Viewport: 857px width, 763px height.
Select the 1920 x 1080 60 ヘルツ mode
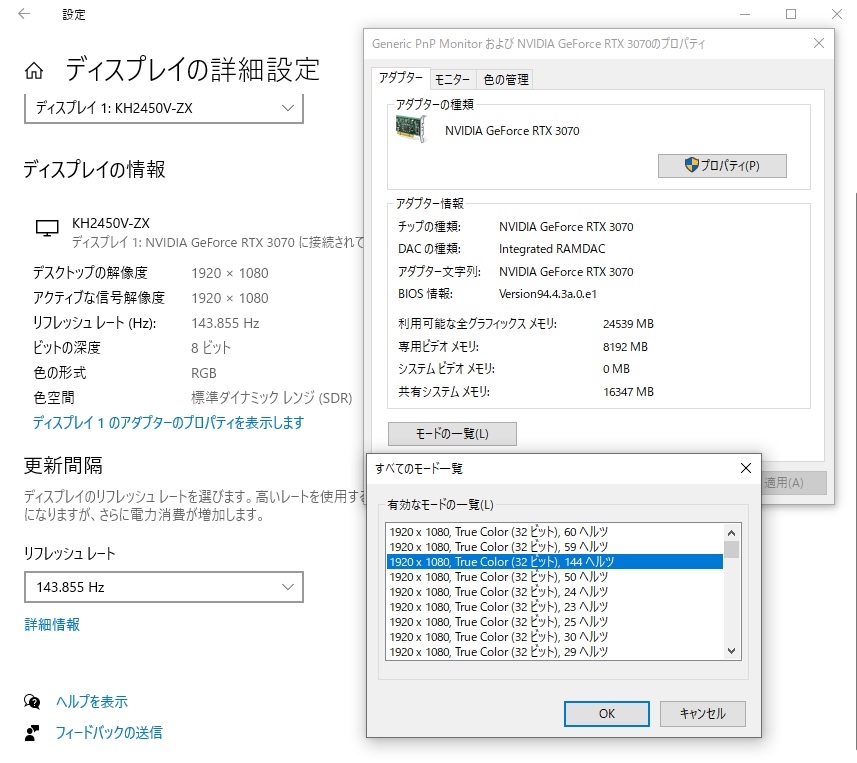point(555,532)
